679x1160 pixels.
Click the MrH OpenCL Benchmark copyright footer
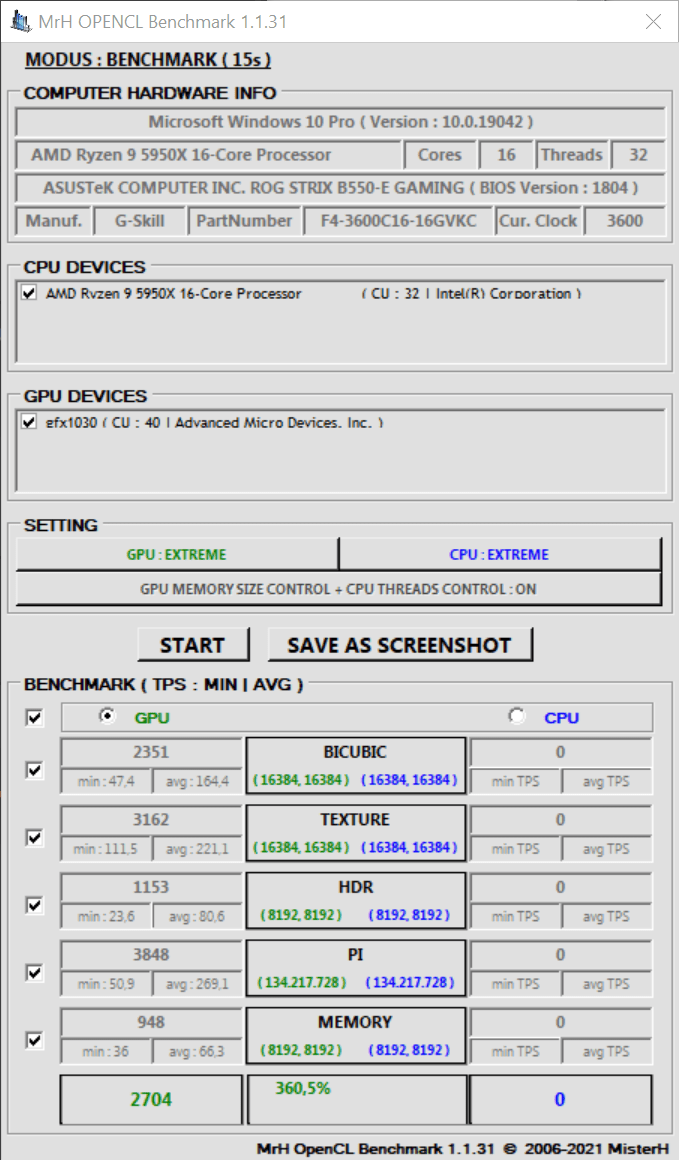(463, 1149)
